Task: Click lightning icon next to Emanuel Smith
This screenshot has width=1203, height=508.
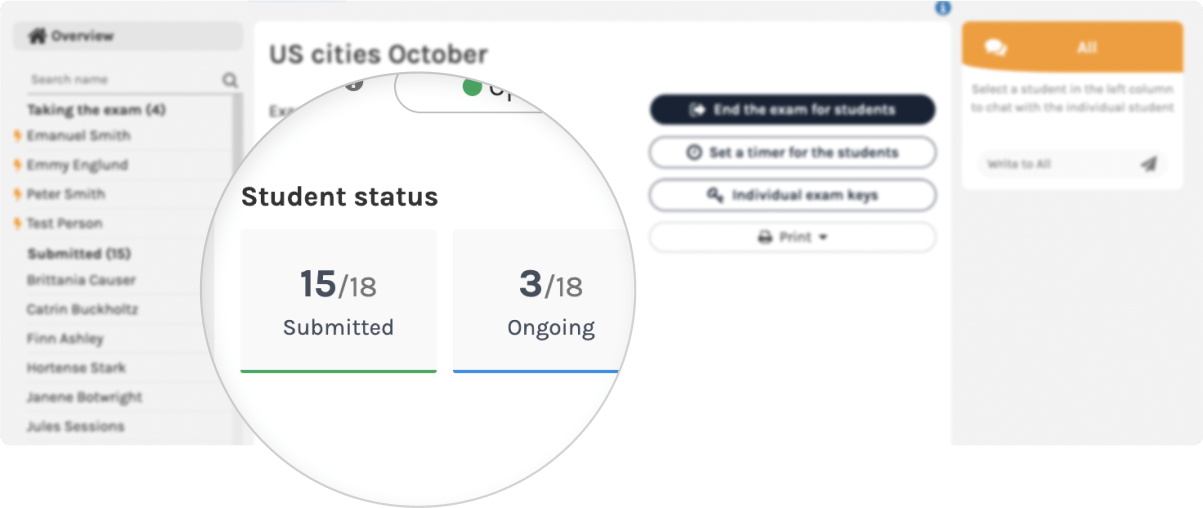Action: tap(17, 136)
